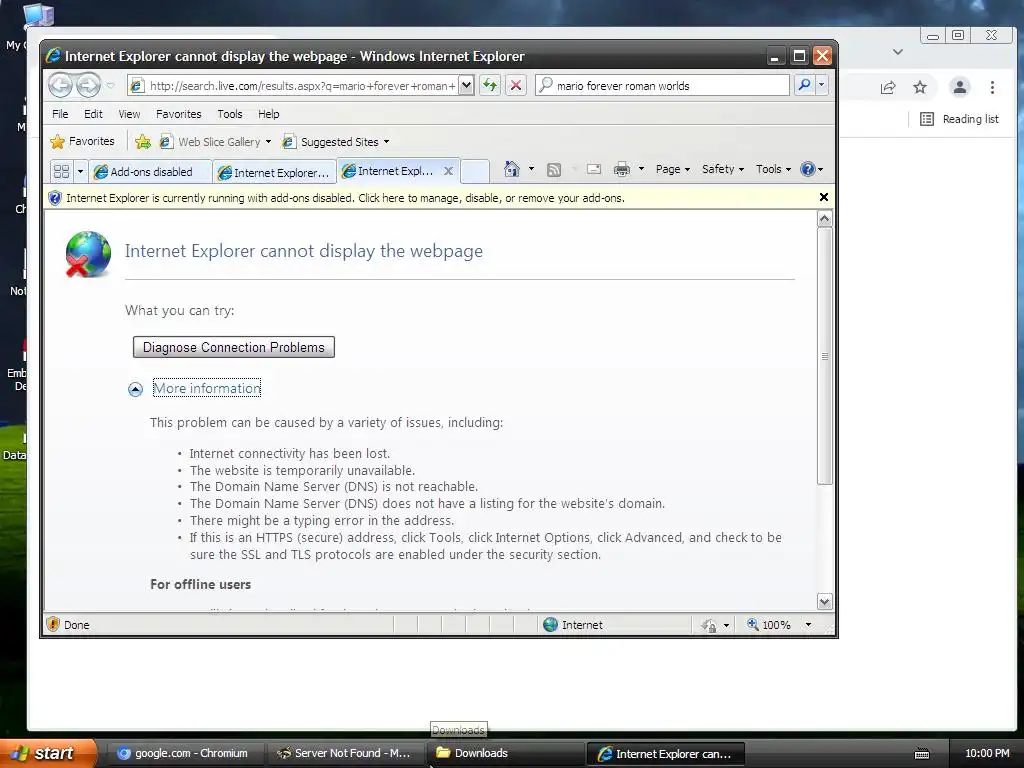Image resolution: width=1024 pixels, height=768 pixels.
Task: Open the Edit menu
Action: pyautogui.click(x=93, y=114)
